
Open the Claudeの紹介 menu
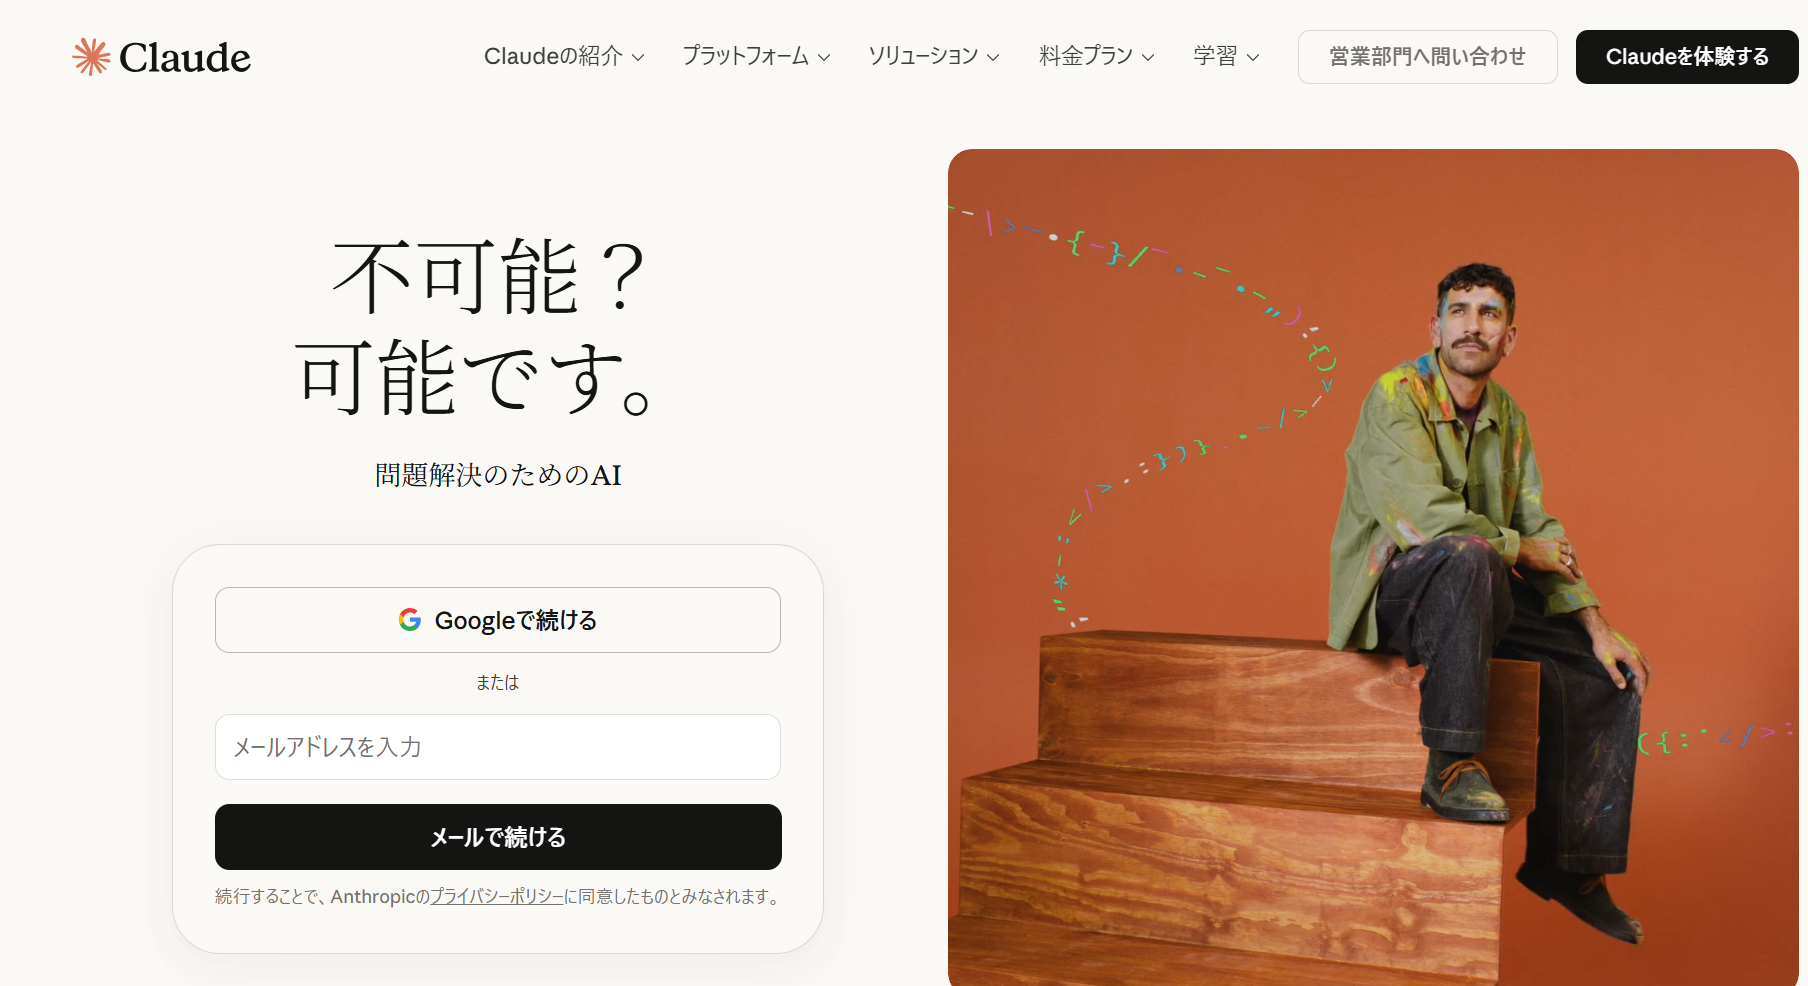[564, 57]
